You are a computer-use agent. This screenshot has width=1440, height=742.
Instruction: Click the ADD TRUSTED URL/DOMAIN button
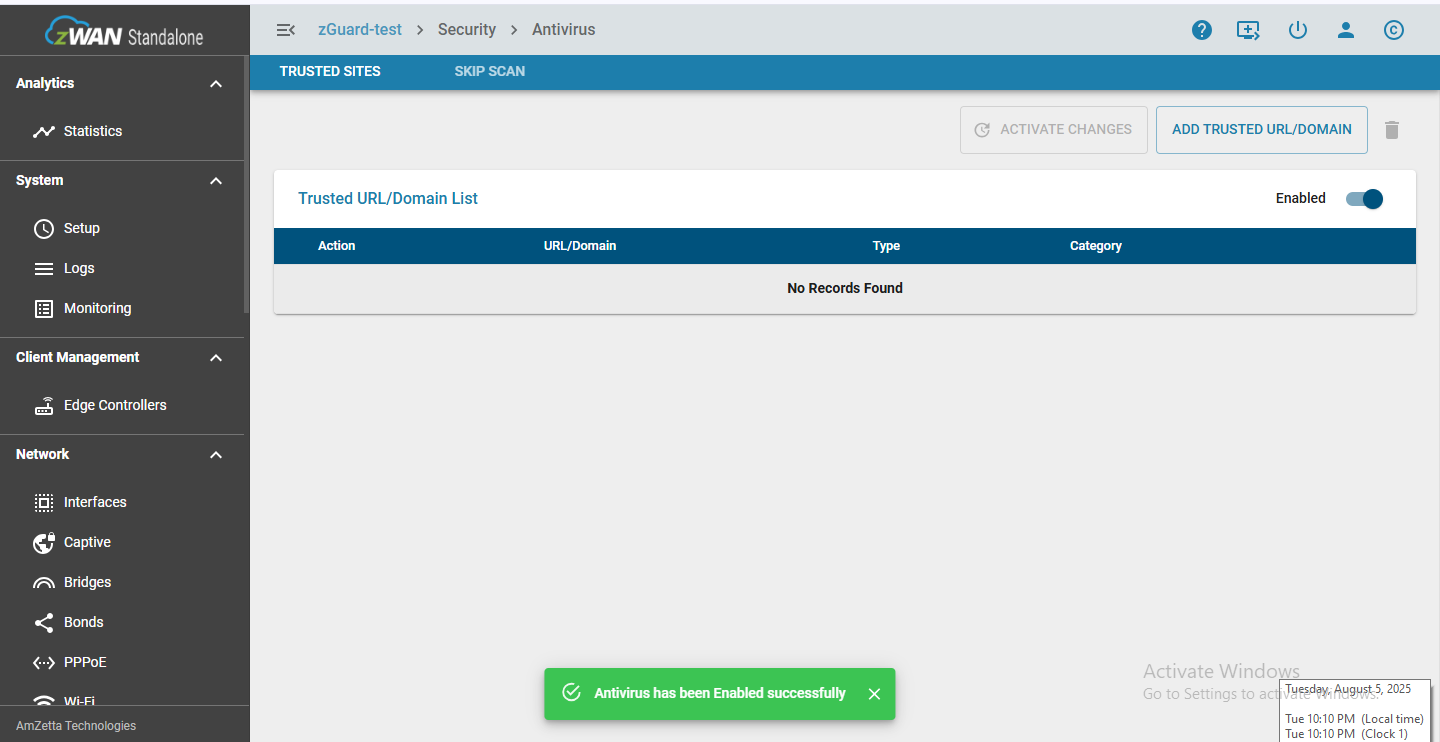(x=1261, y=129)
